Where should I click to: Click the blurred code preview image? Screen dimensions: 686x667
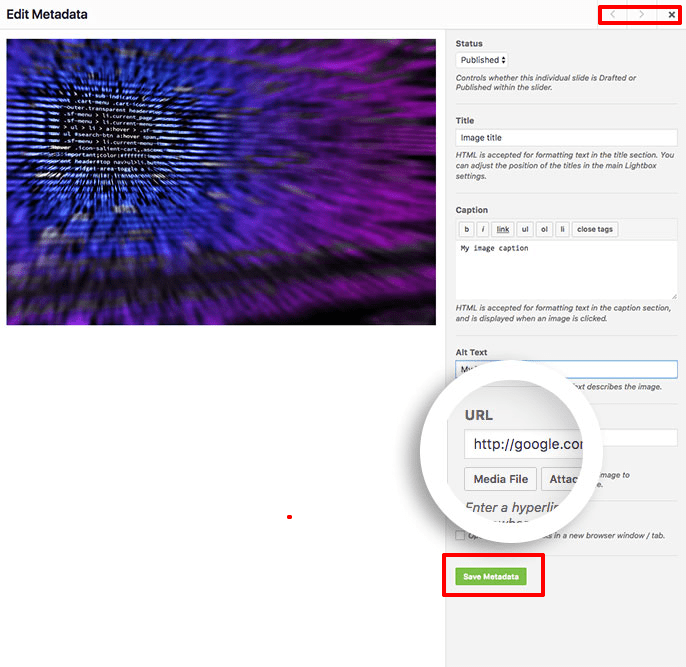click(221, 182)
